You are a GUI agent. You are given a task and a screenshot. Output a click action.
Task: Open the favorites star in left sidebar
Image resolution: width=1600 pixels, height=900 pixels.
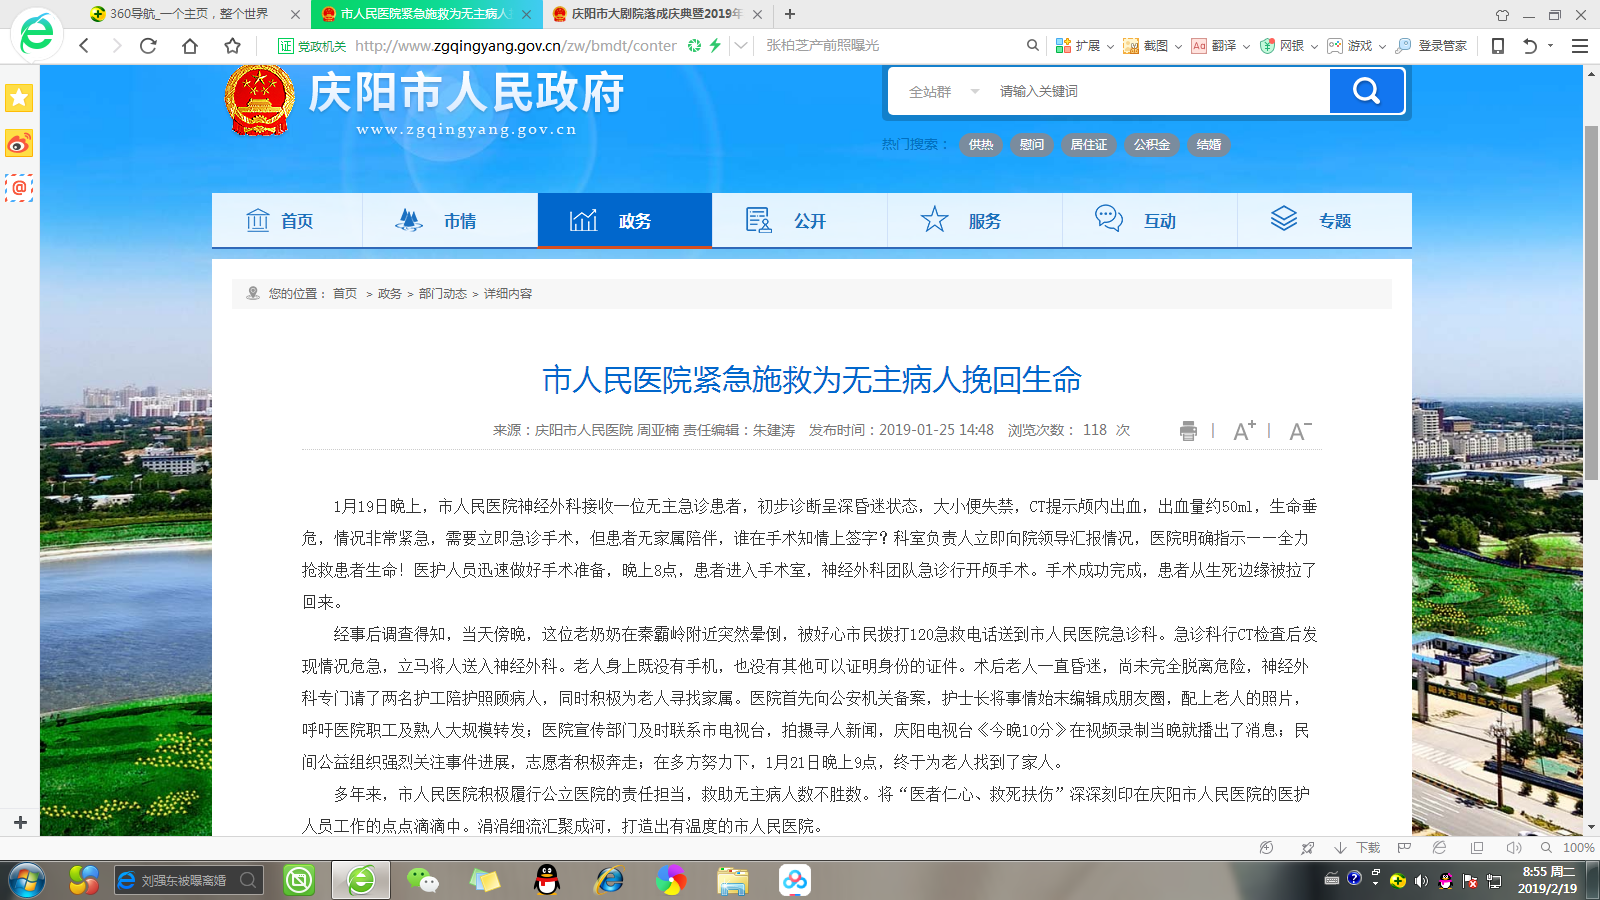pyautogui.click(x=19, y=98)
